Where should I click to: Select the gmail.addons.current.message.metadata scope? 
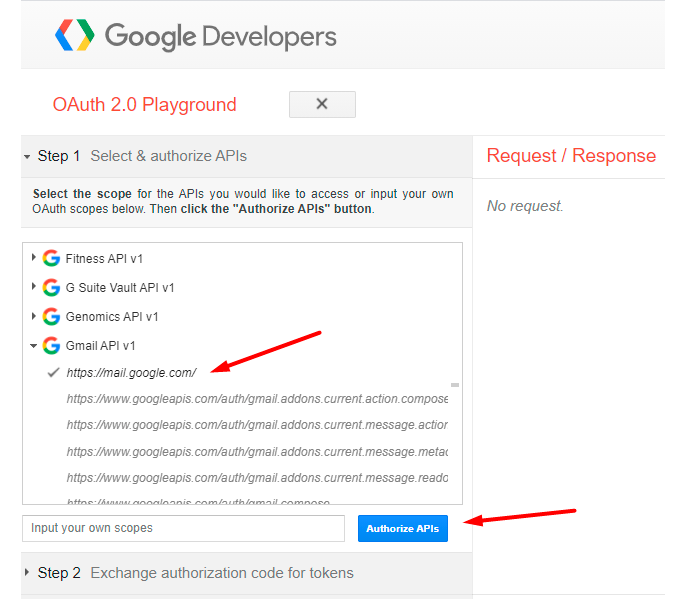point(257,452)
